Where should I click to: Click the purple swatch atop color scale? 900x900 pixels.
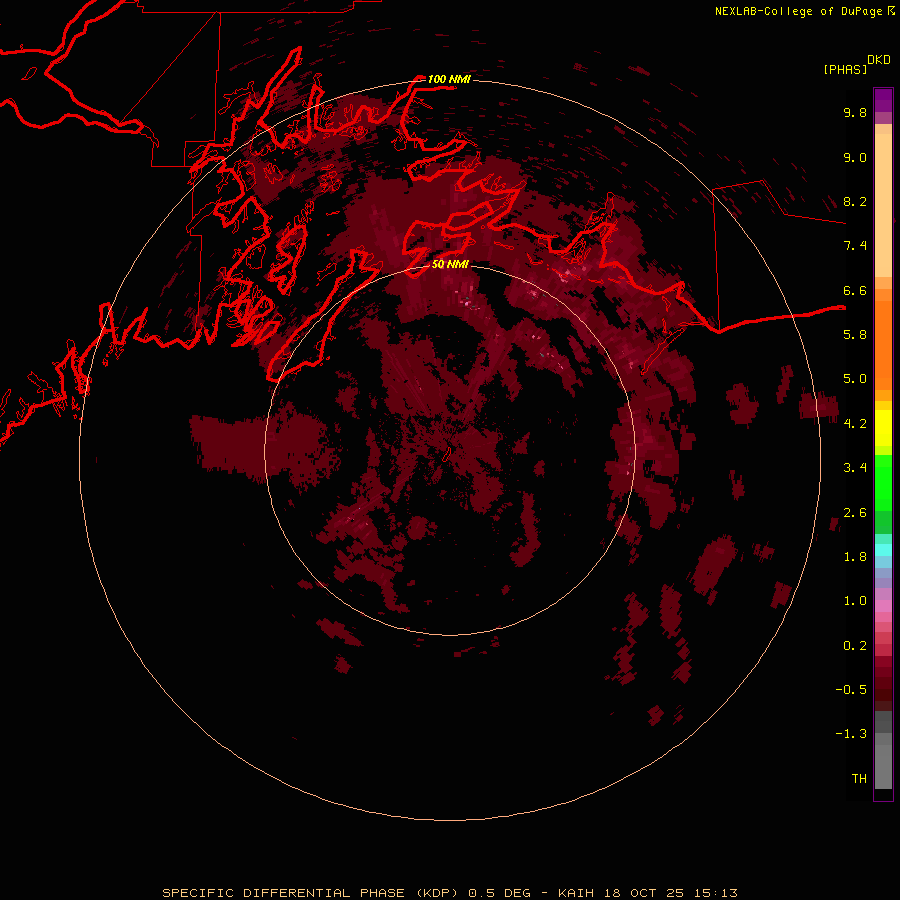pyautogui.click(x=883, y=100)
